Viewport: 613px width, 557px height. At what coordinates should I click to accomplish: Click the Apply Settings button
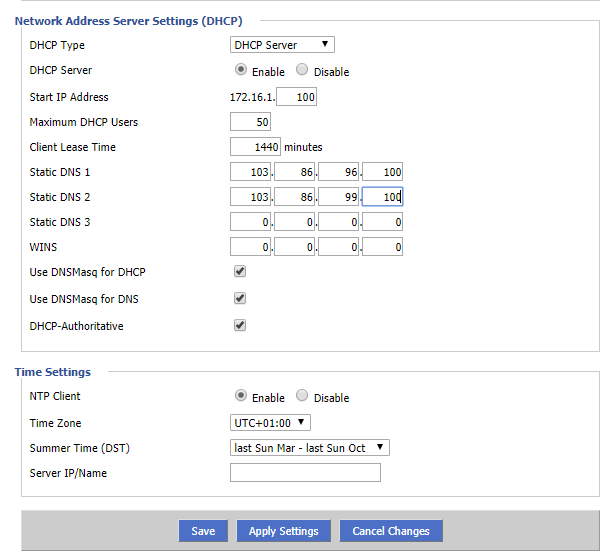pos(284,531)
